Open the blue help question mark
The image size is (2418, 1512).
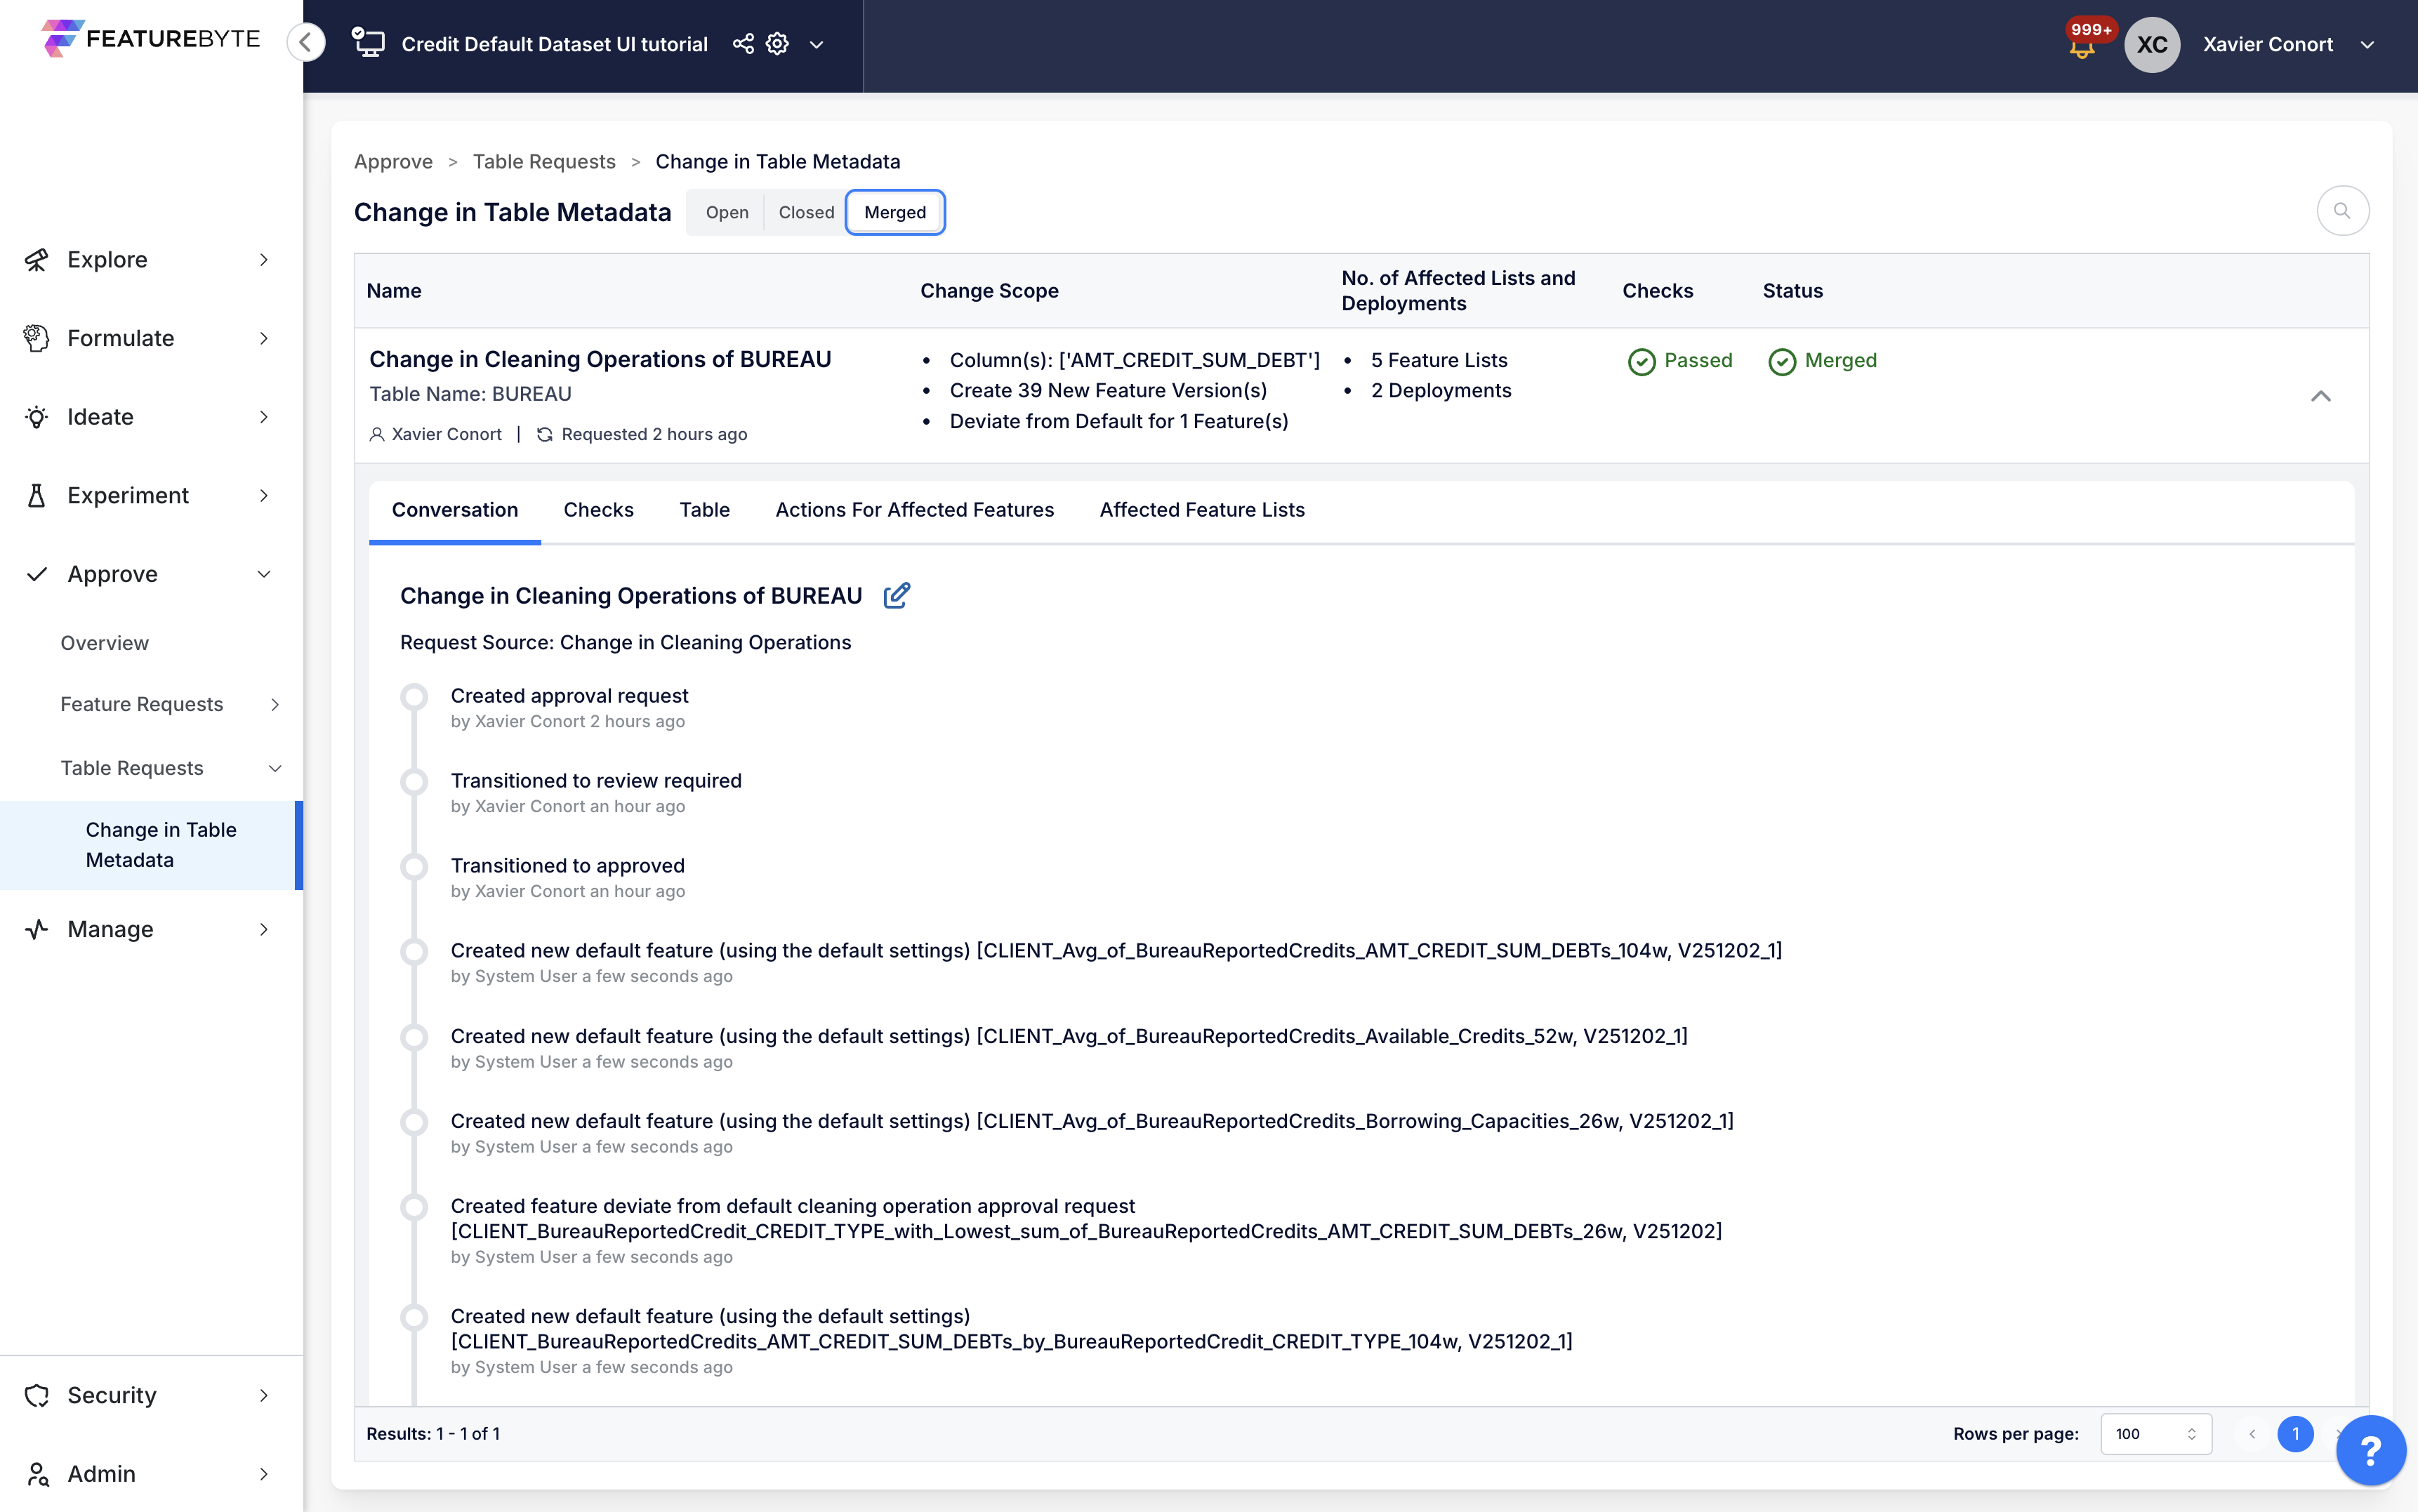pos(2370,1450)
